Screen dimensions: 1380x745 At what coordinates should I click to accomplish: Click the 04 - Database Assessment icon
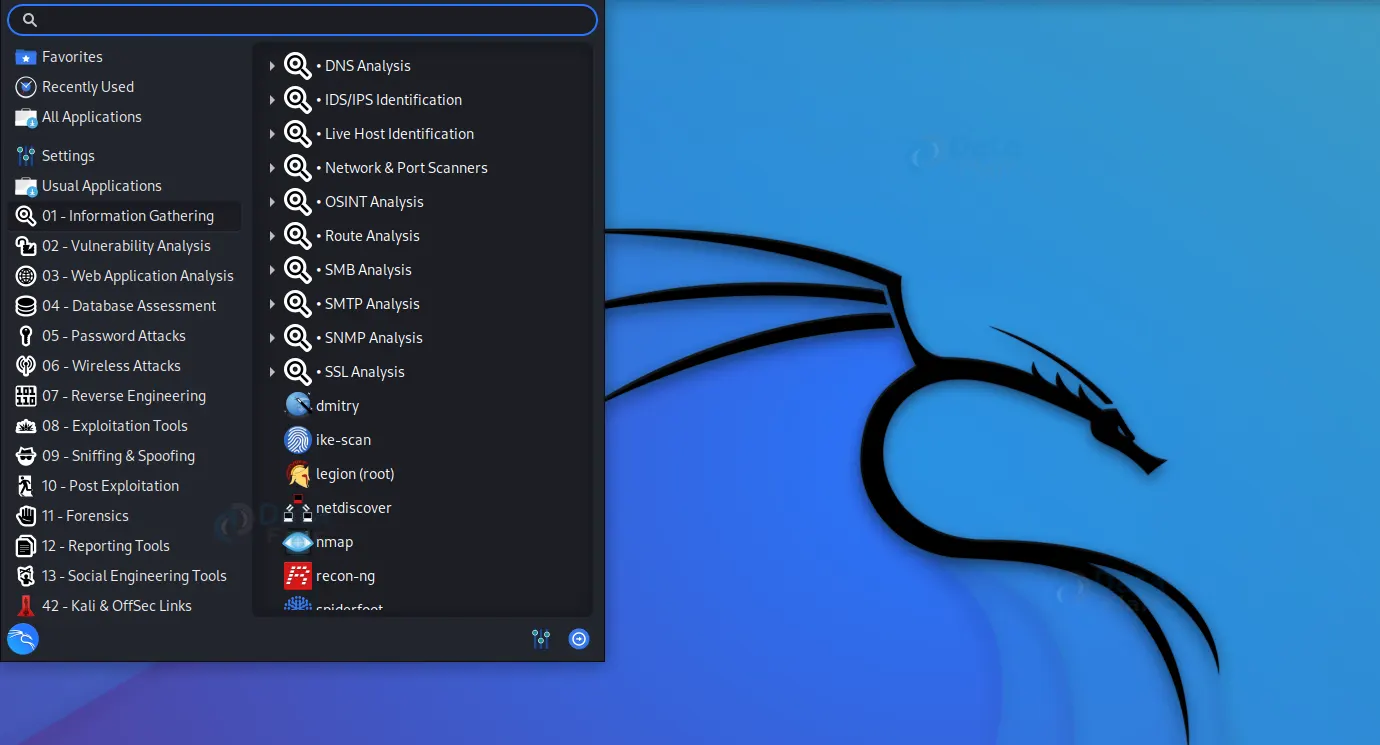point(26,306)
